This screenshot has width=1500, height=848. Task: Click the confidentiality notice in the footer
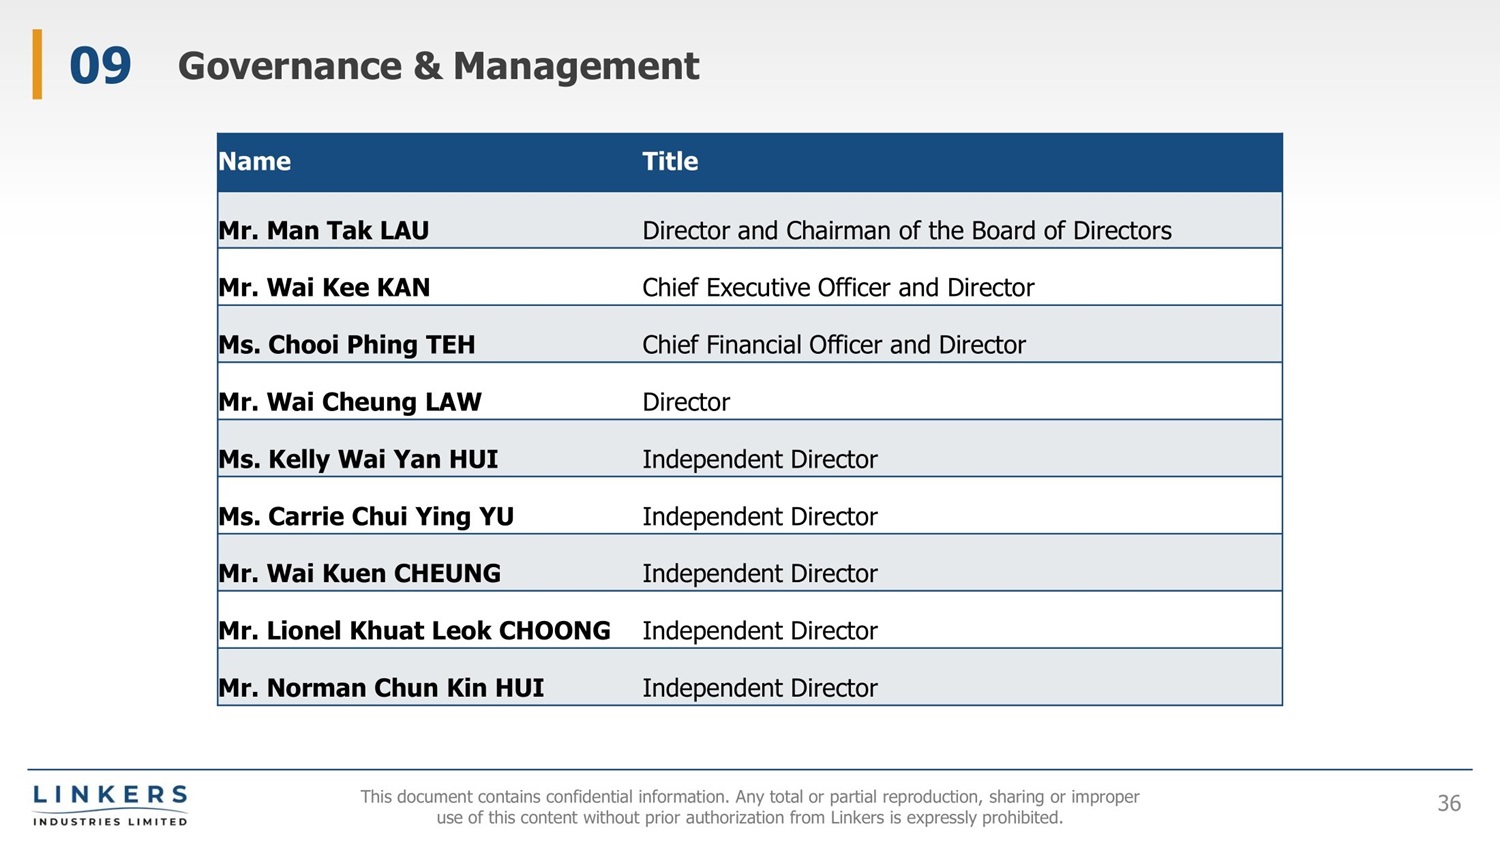[x=750, y=807]
